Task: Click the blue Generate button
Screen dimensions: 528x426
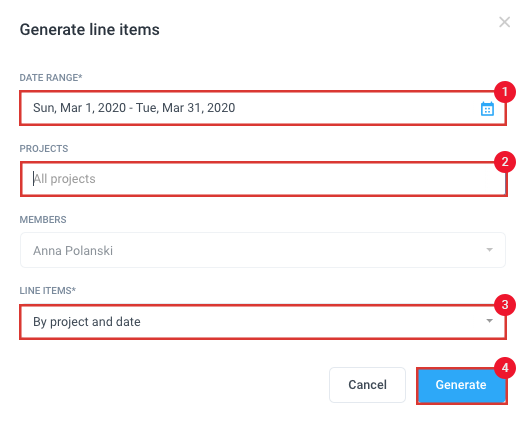Action: coord(461,385)
